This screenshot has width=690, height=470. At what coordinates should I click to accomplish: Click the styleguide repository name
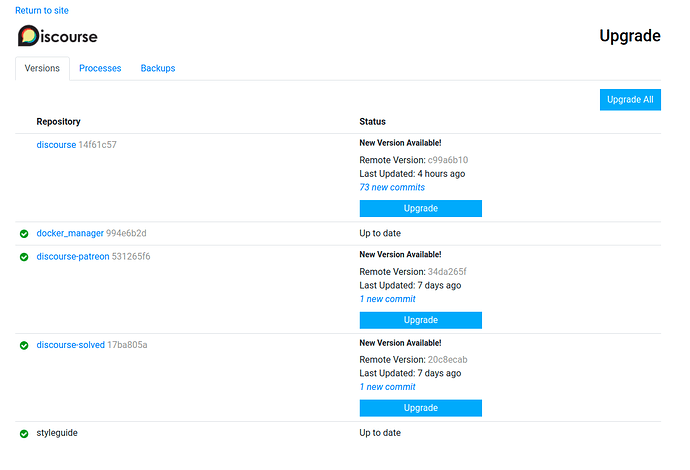(x=57, y=433)
